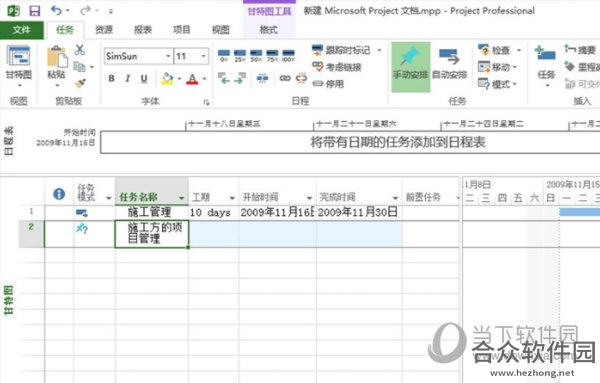
Task: Insert 摘要 summary task
Action: point(580,50)
